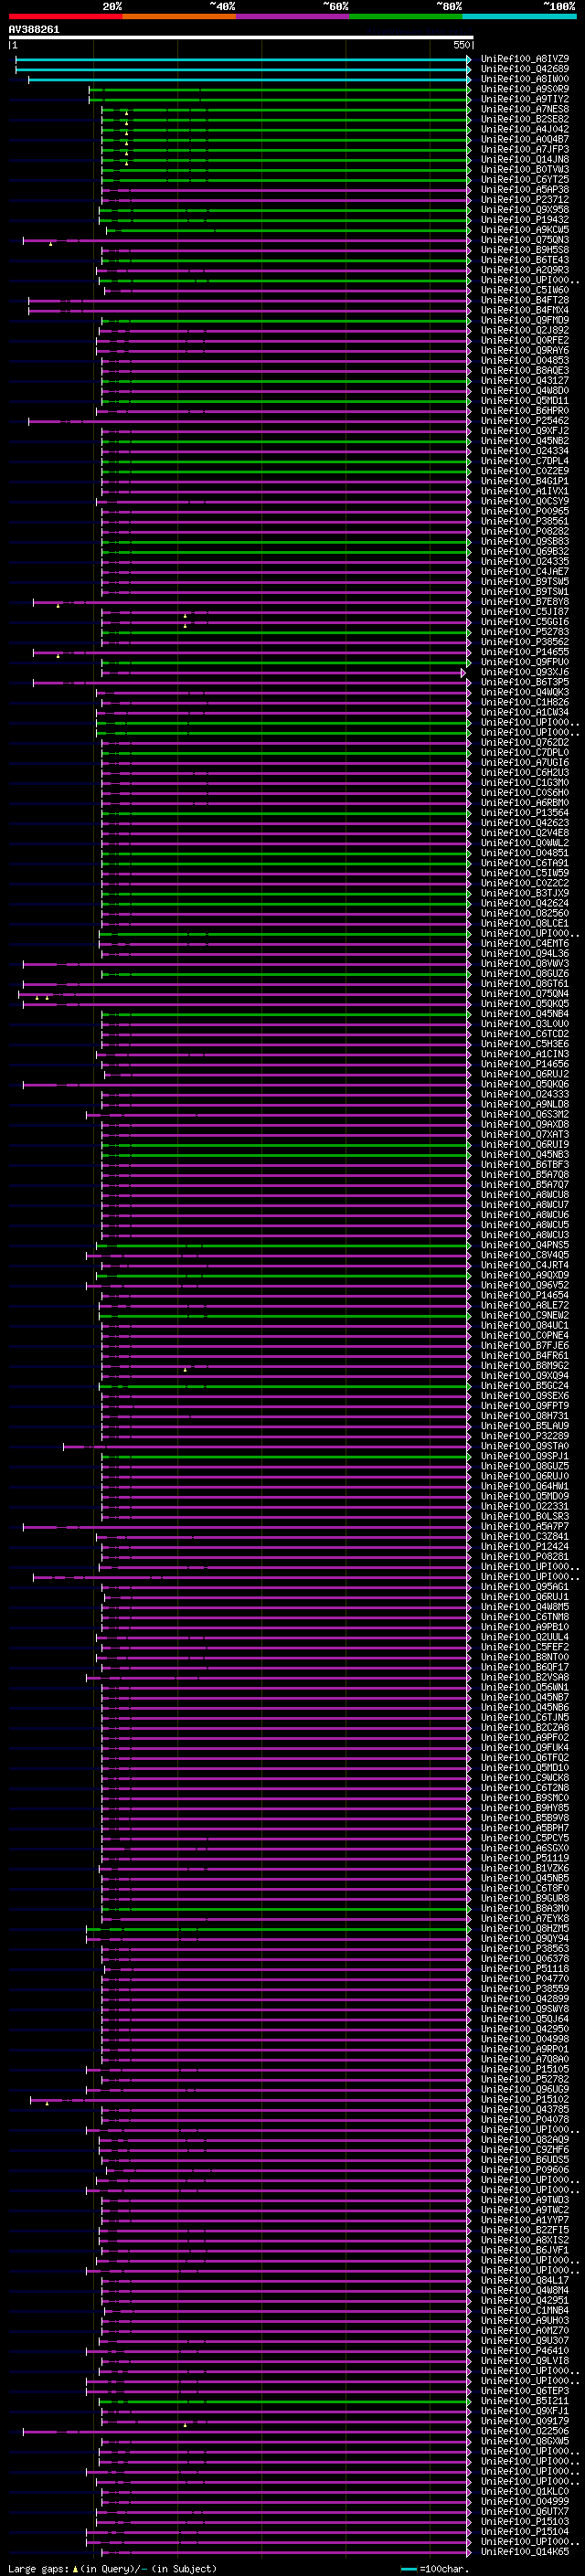585x2576 pixels.
Task: Select hit label UniRef100_A7NES8
Action: point(525,109)
